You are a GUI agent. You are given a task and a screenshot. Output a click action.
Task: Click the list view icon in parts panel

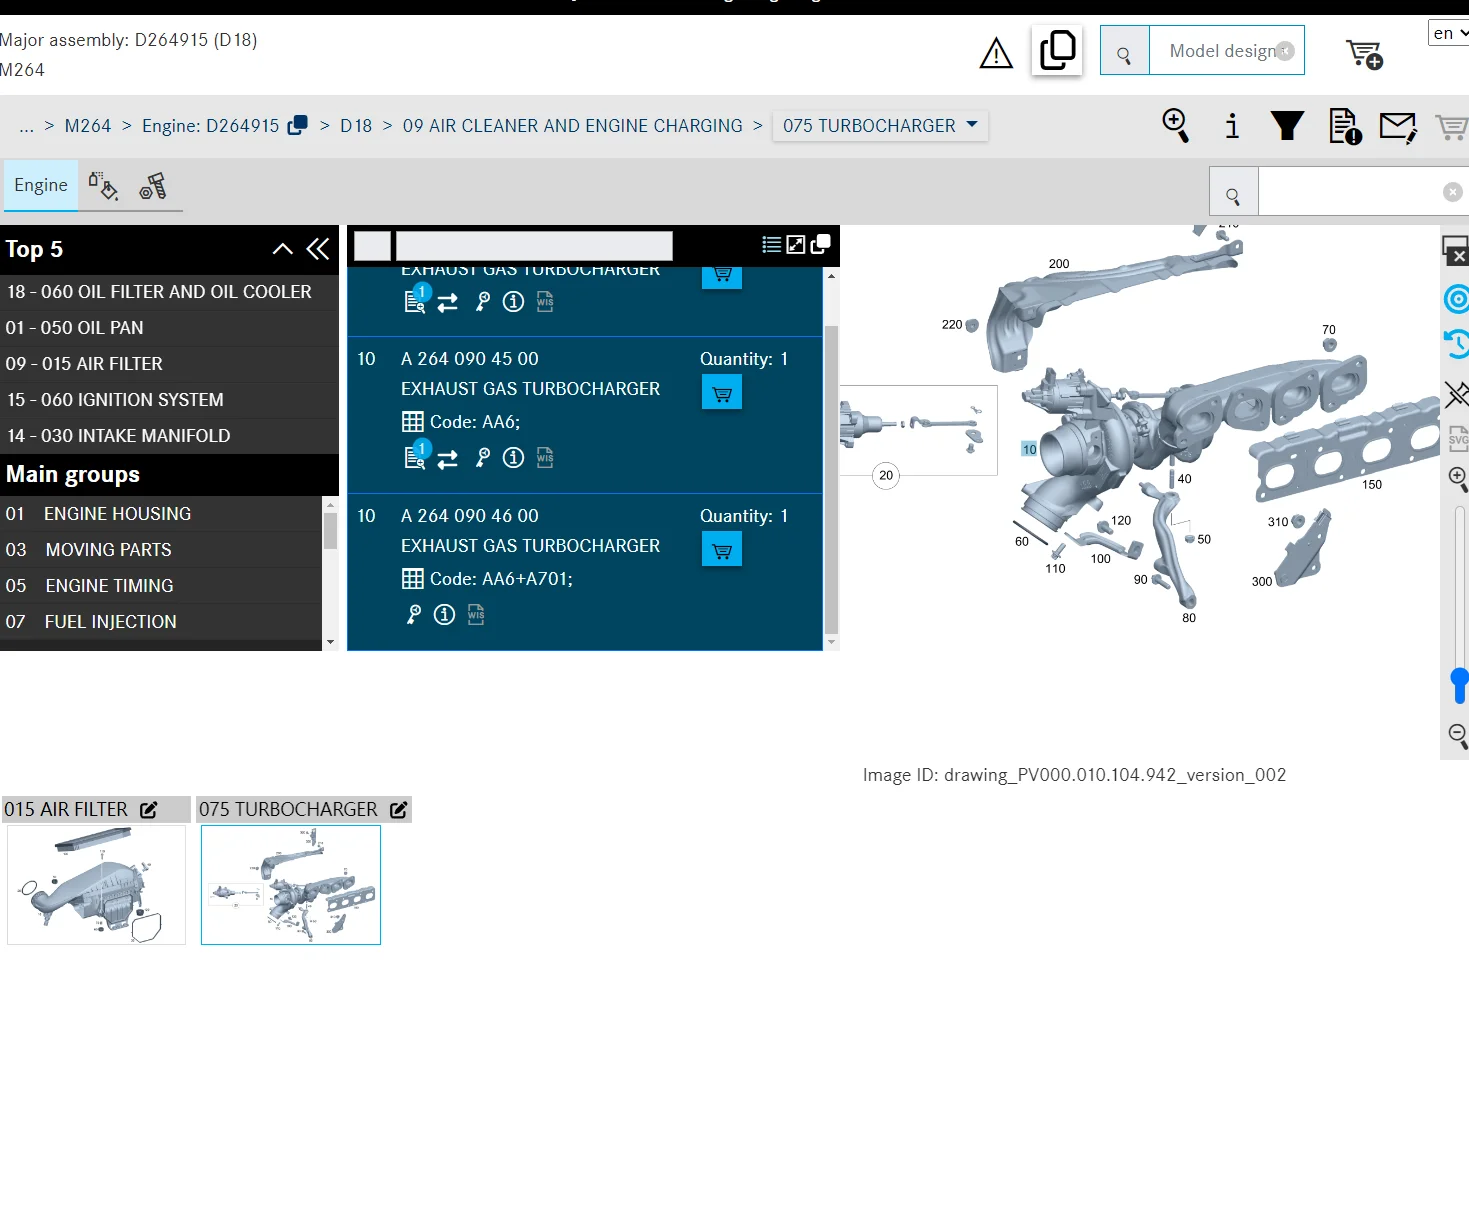(771, 245)
